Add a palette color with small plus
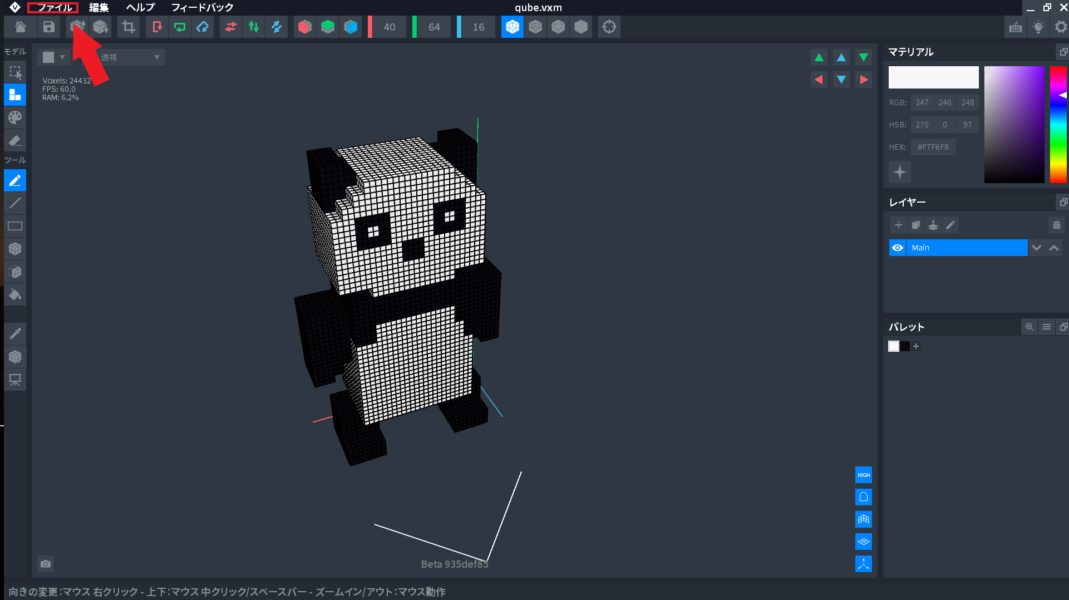The width and height of the screenshot is (1069, 600). click(916, 346)
